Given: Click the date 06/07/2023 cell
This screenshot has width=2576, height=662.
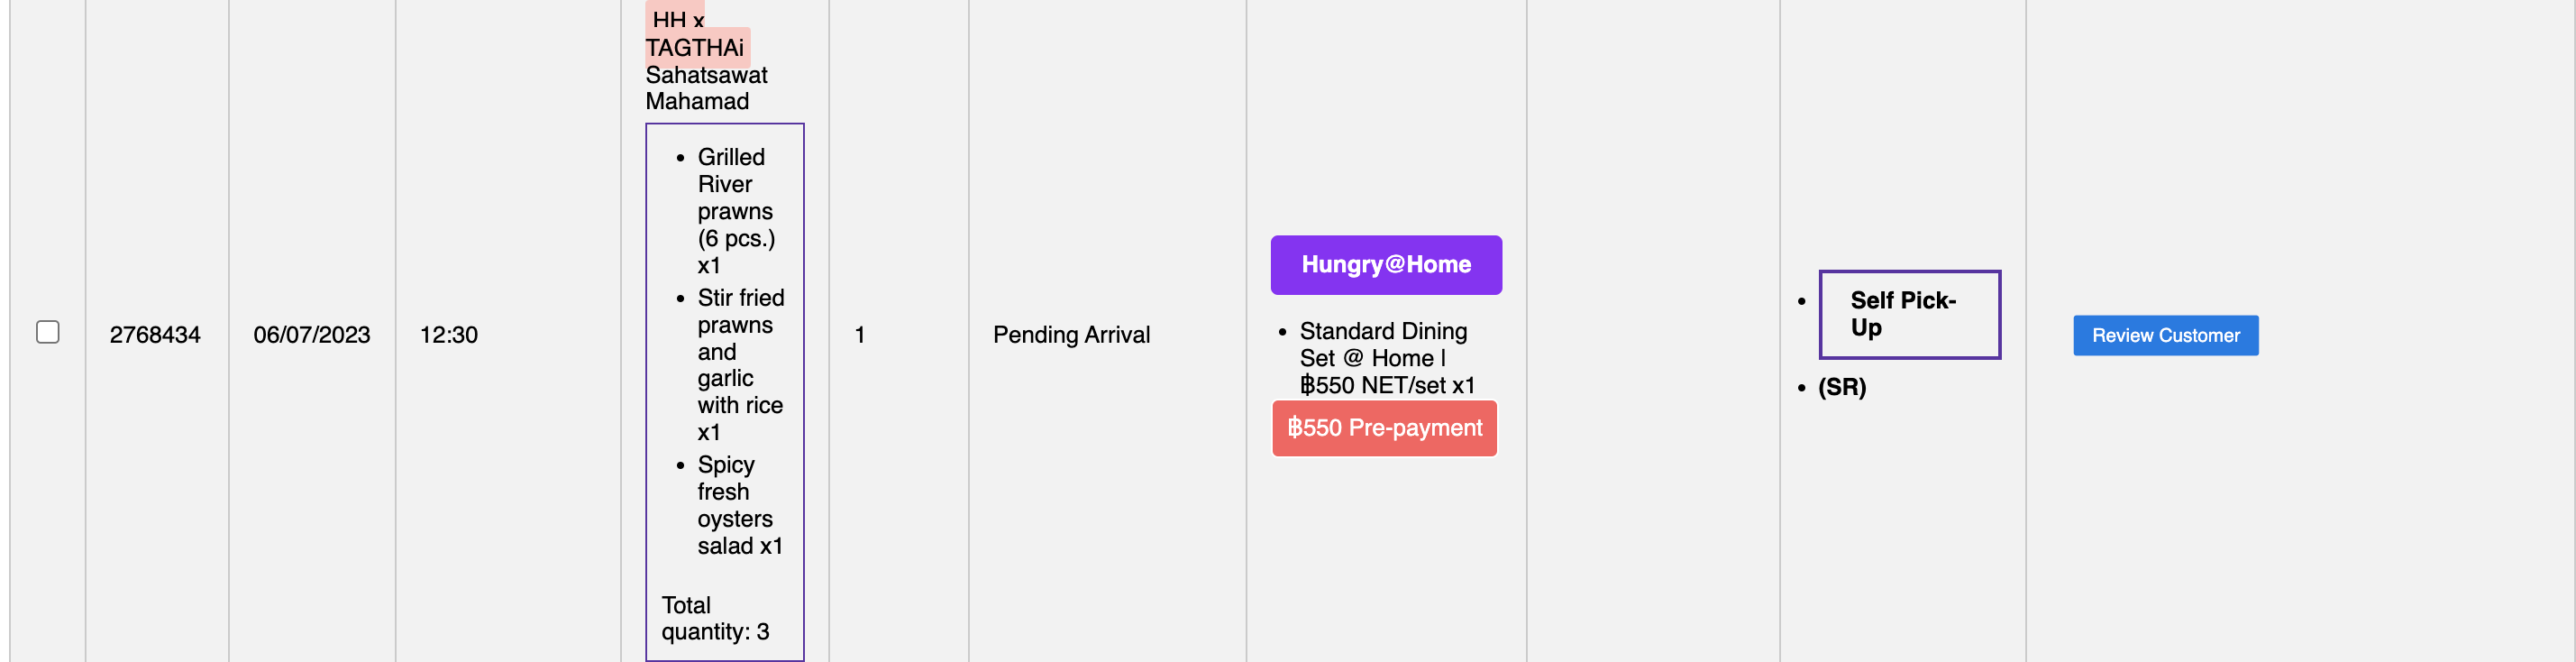Looking at the screenshot, I should tap(311, 335).
